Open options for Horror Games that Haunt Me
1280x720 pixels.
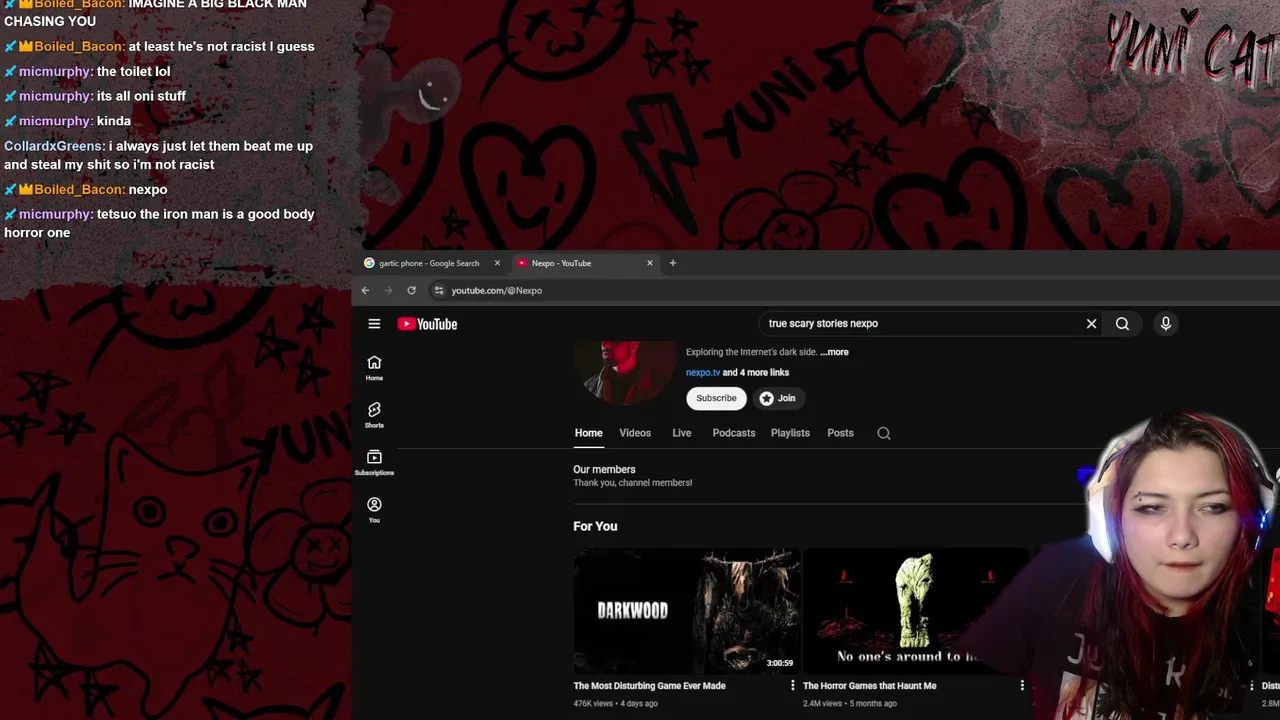(1022, 685)
